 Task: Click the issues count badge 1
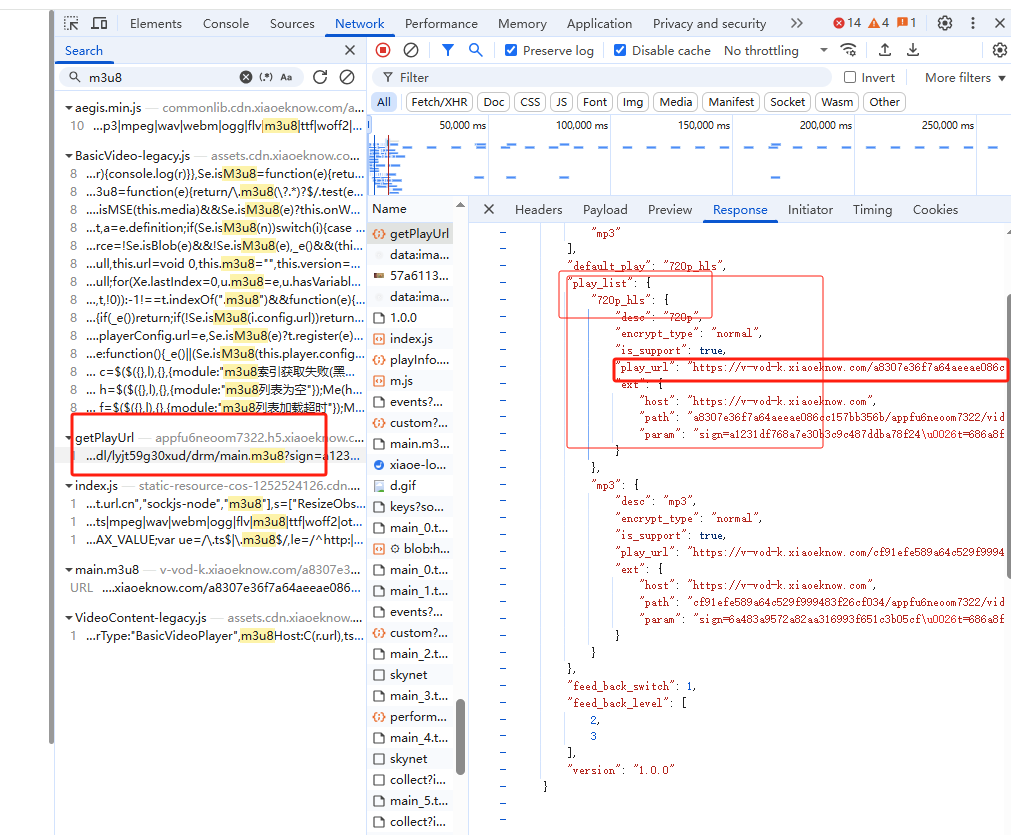tap(906, 23)
